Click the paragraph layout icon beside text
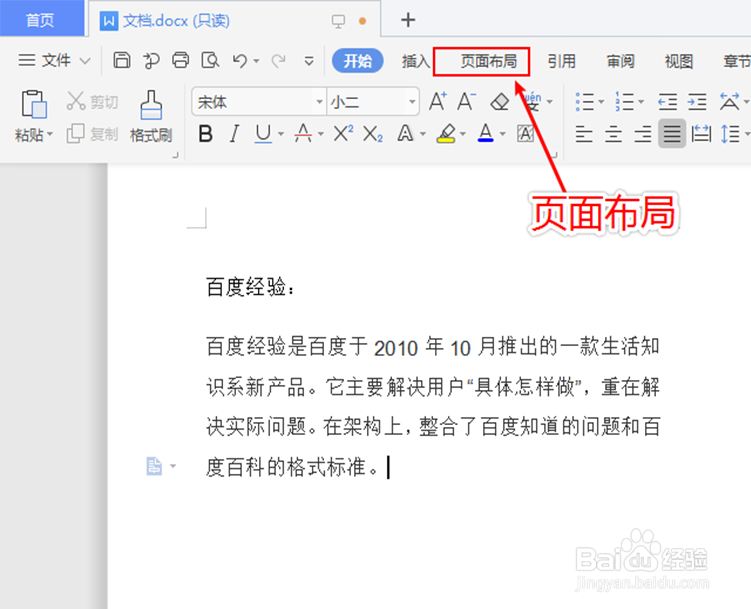 coord(154,466)
